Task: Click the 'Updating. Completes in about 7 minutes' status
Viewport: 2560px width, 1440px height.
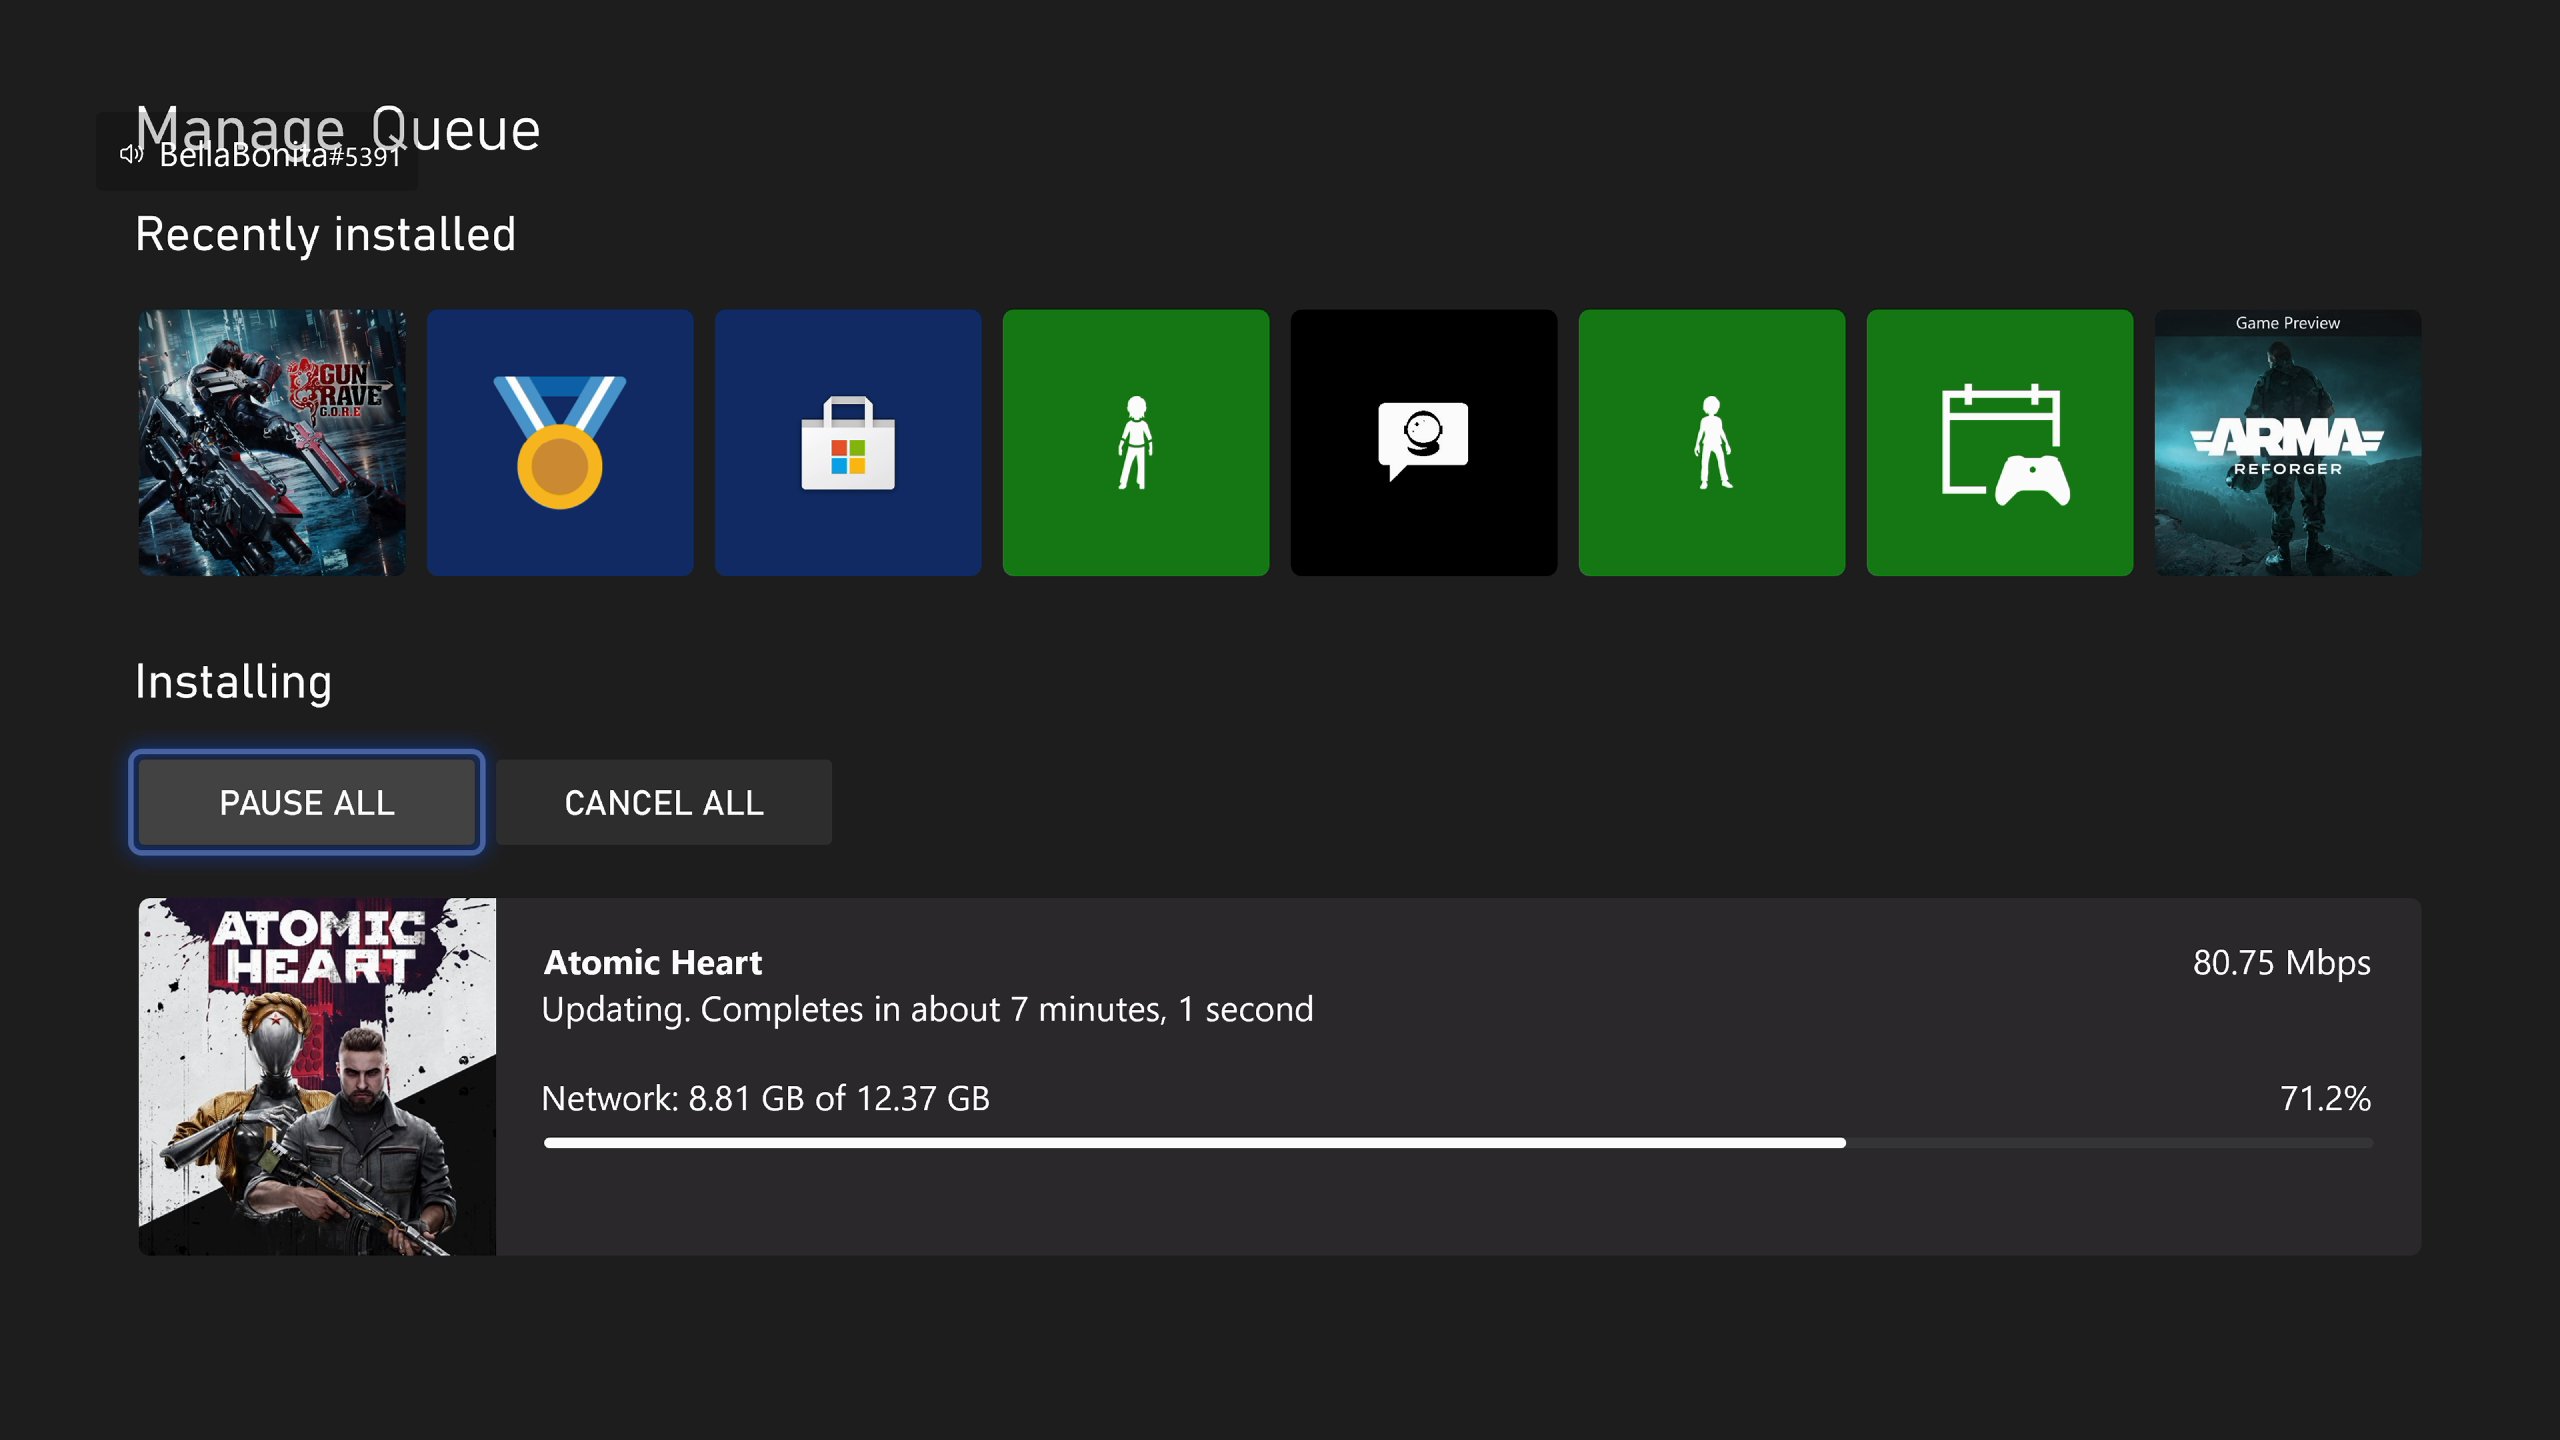Action: click(927, 1009)
